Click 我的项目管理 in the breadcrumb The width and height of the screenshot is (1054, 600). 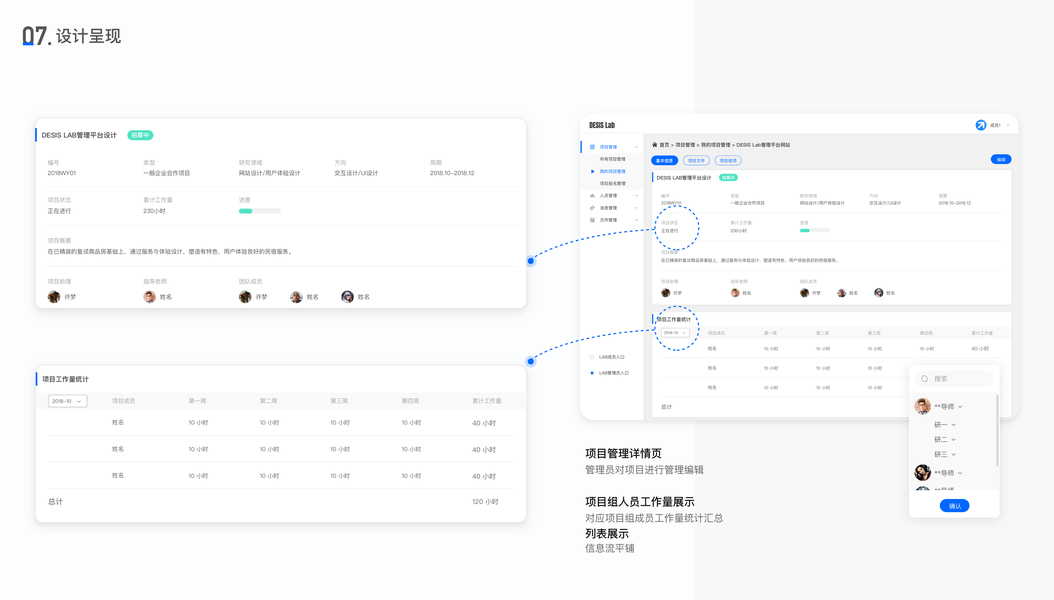point(715,145)
